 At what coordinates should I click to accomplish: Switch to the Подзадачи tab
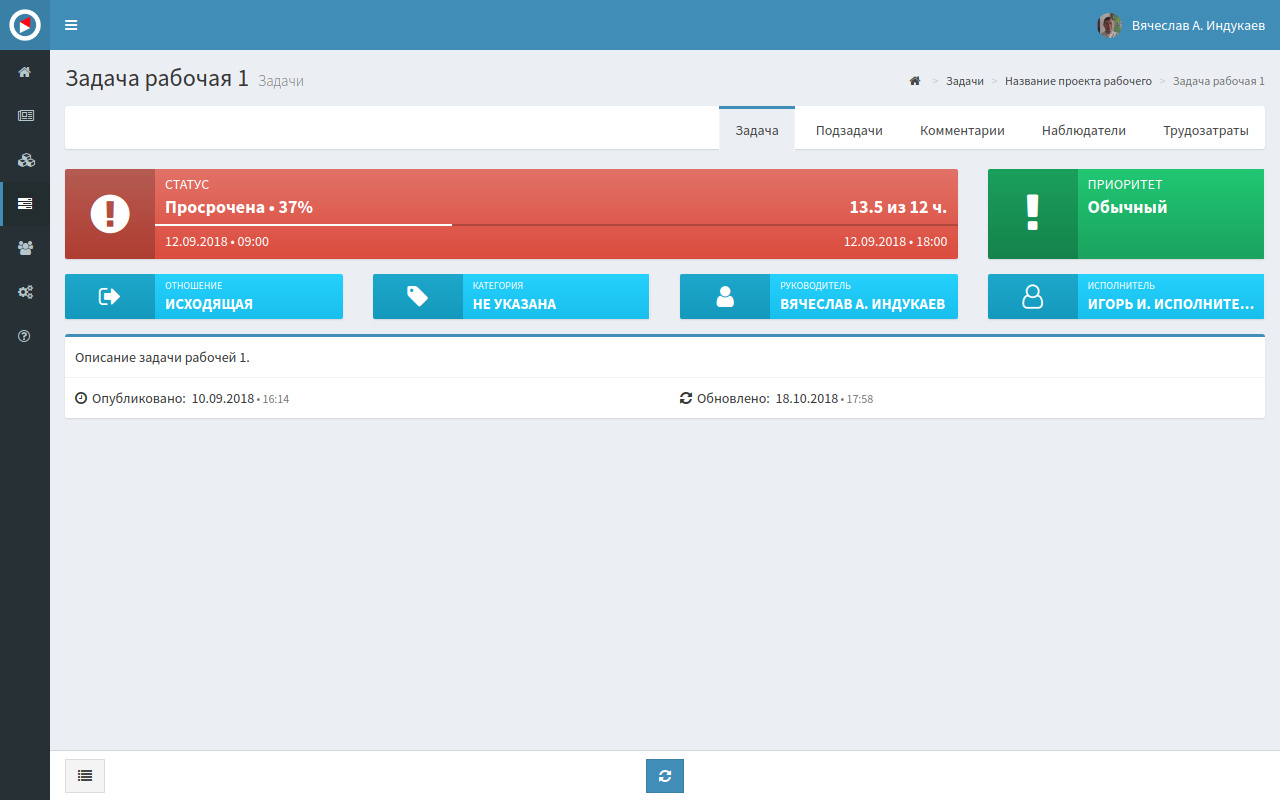pyautogui.click(x=849, y=130)
